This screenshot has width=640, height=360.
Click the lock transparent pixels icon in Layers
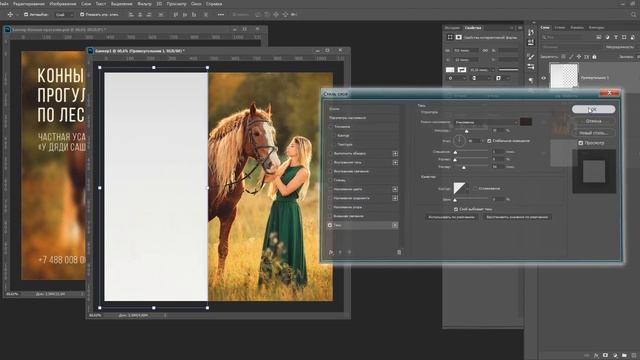pyautogui.click(x=563, y=57)
